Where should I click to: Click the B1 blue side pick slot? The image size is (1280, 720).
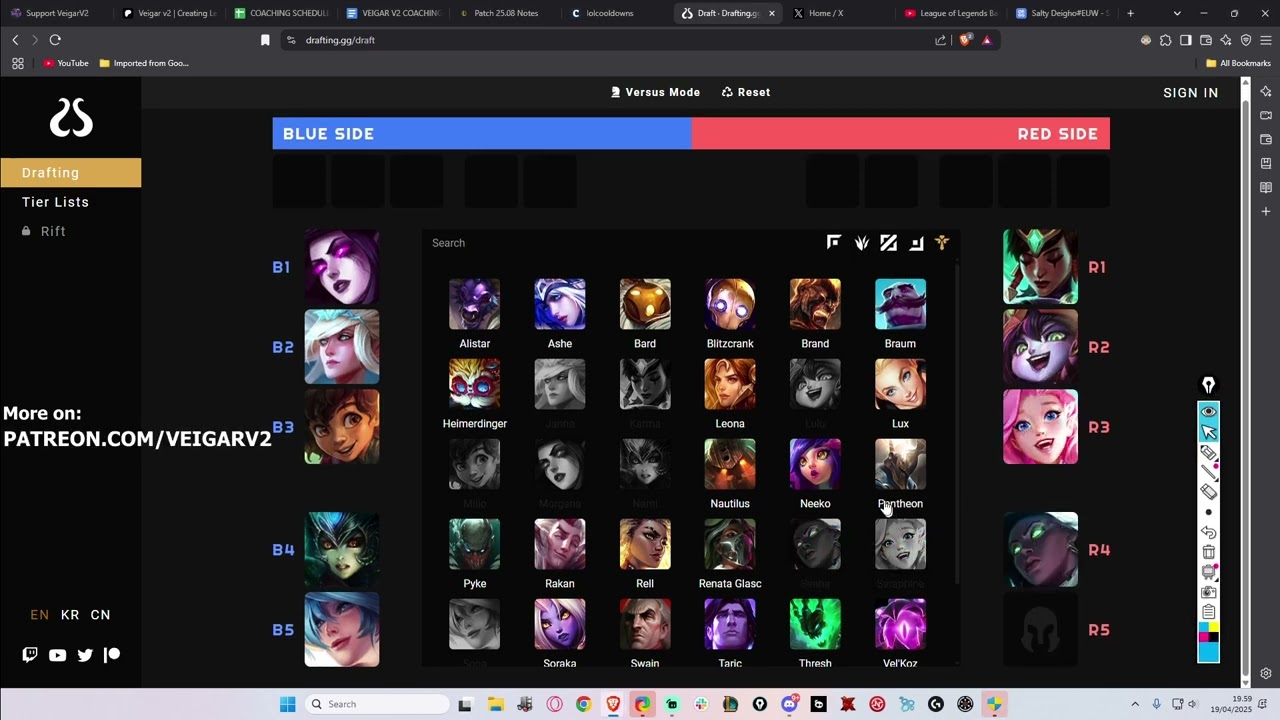pos(342,267)
